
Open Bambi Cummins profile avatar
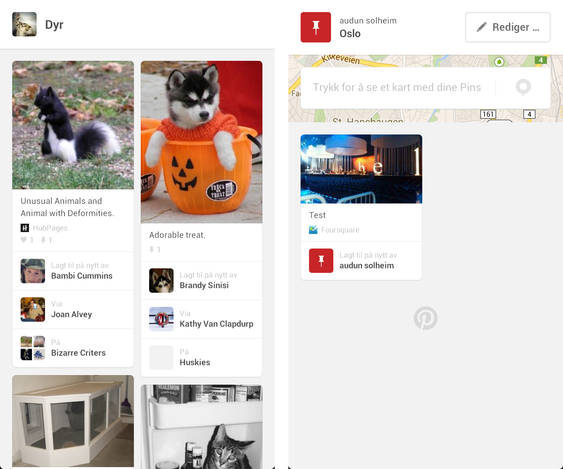33,271
